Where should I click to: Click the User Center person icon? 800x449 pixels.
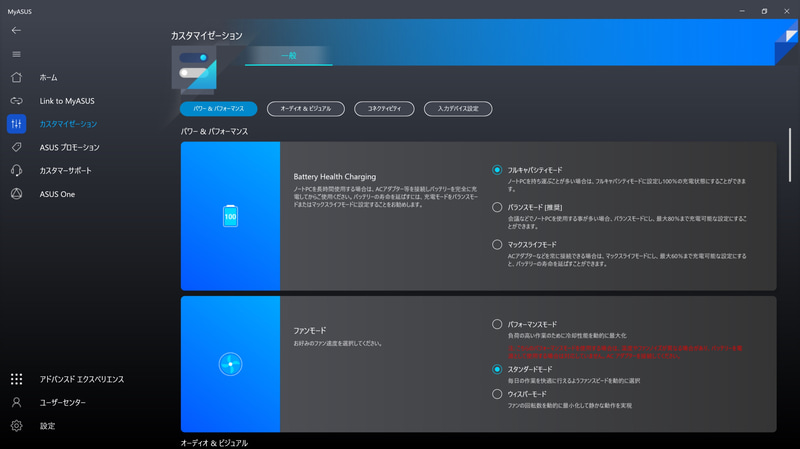point(16,403)
